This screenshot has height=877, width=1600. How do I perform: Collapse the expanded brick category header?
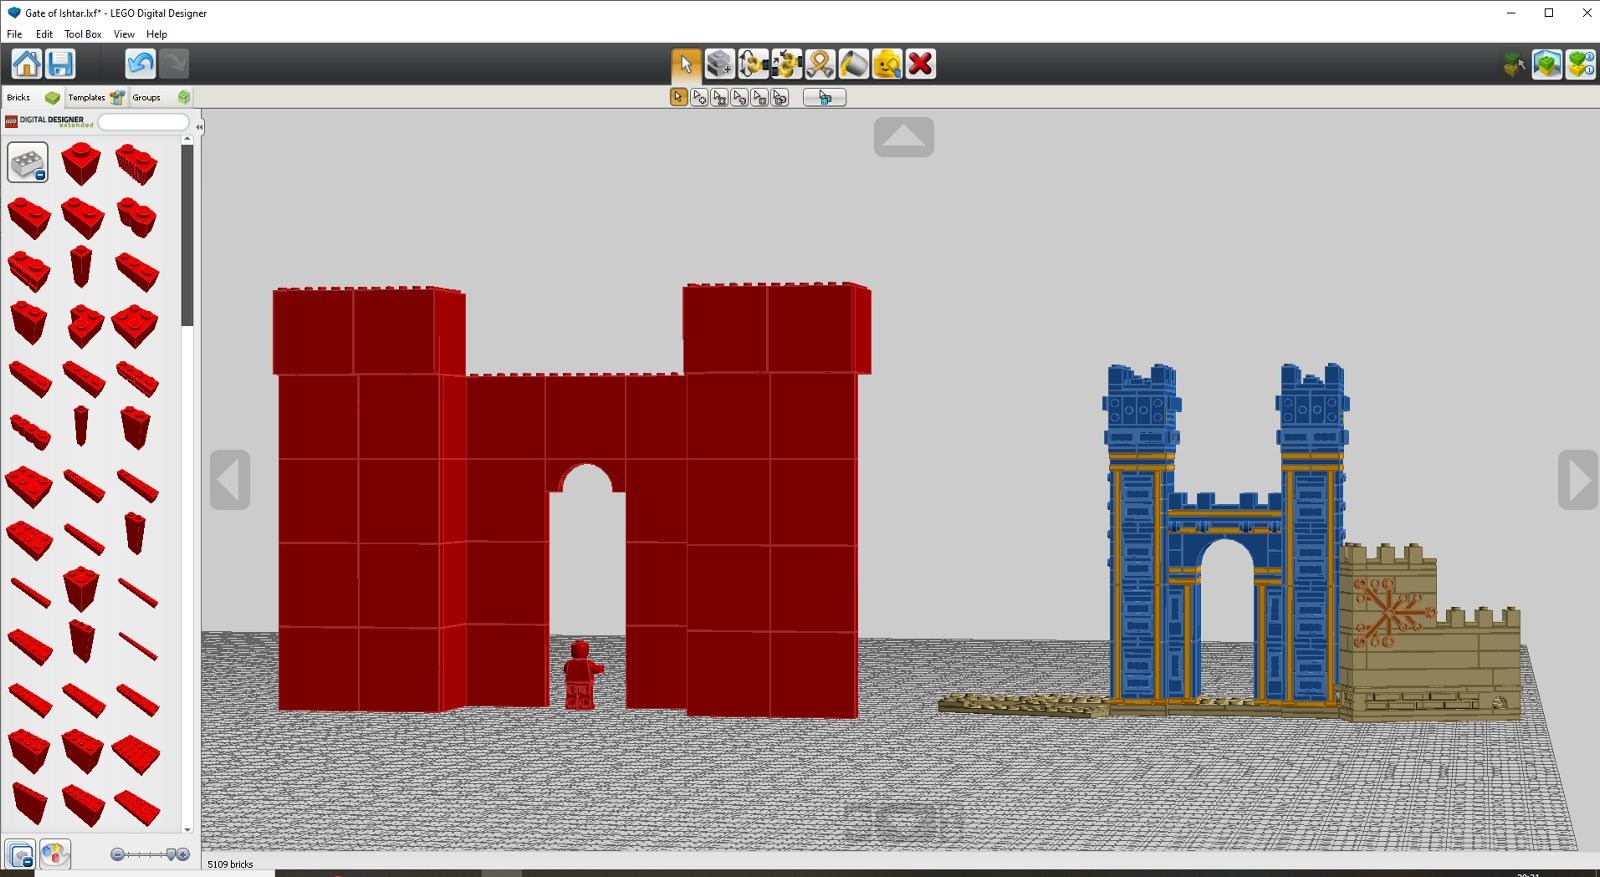[x=28, y=163]
